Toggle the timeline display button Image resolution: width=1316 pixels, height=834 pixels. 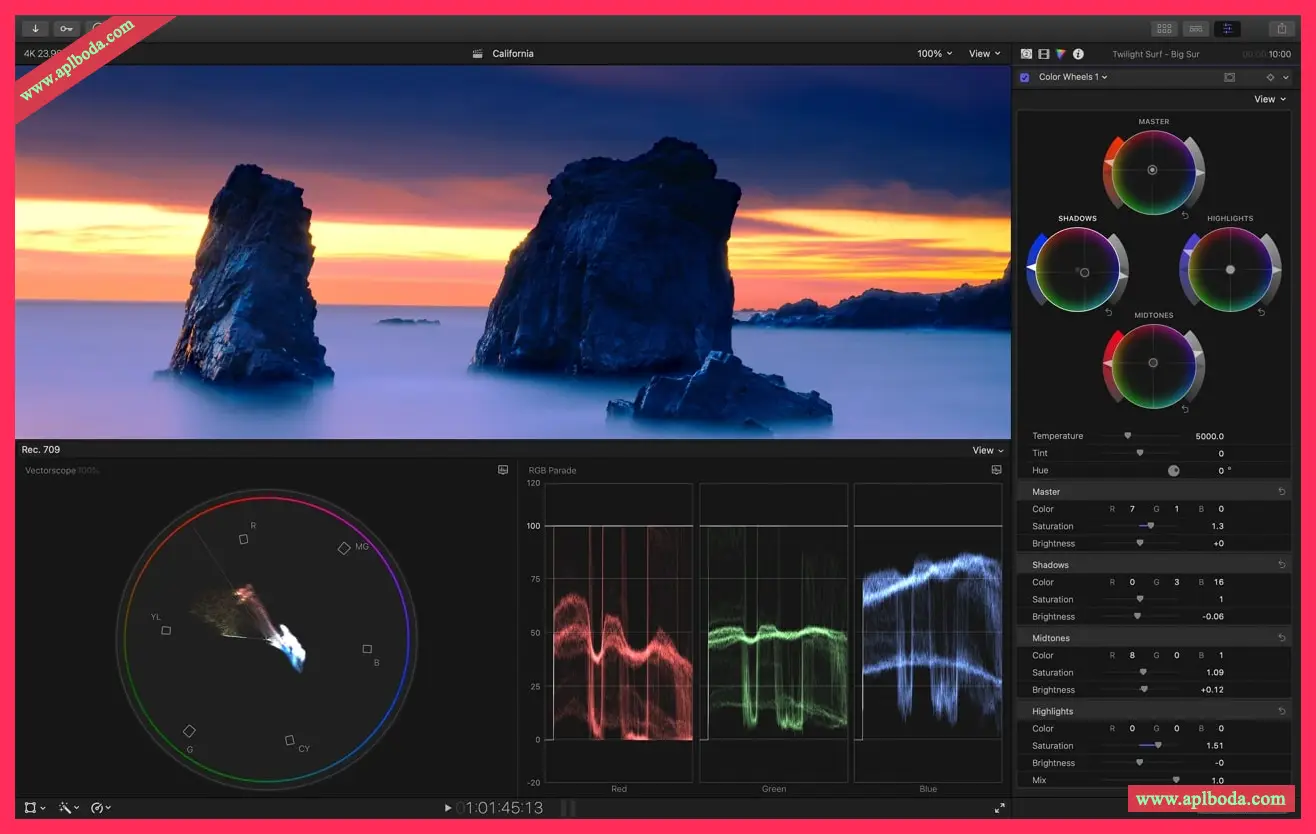[x=1195, y=29]
